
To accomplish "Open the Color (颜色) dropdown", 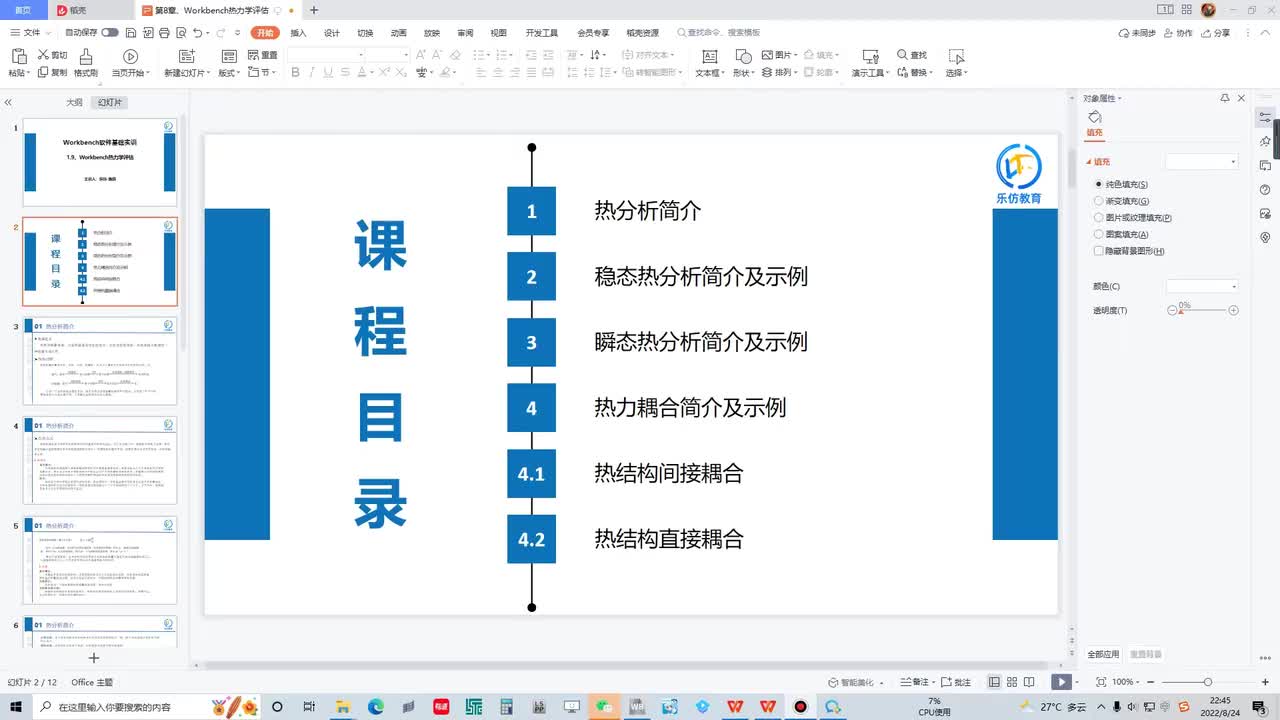I will 1202,286.
